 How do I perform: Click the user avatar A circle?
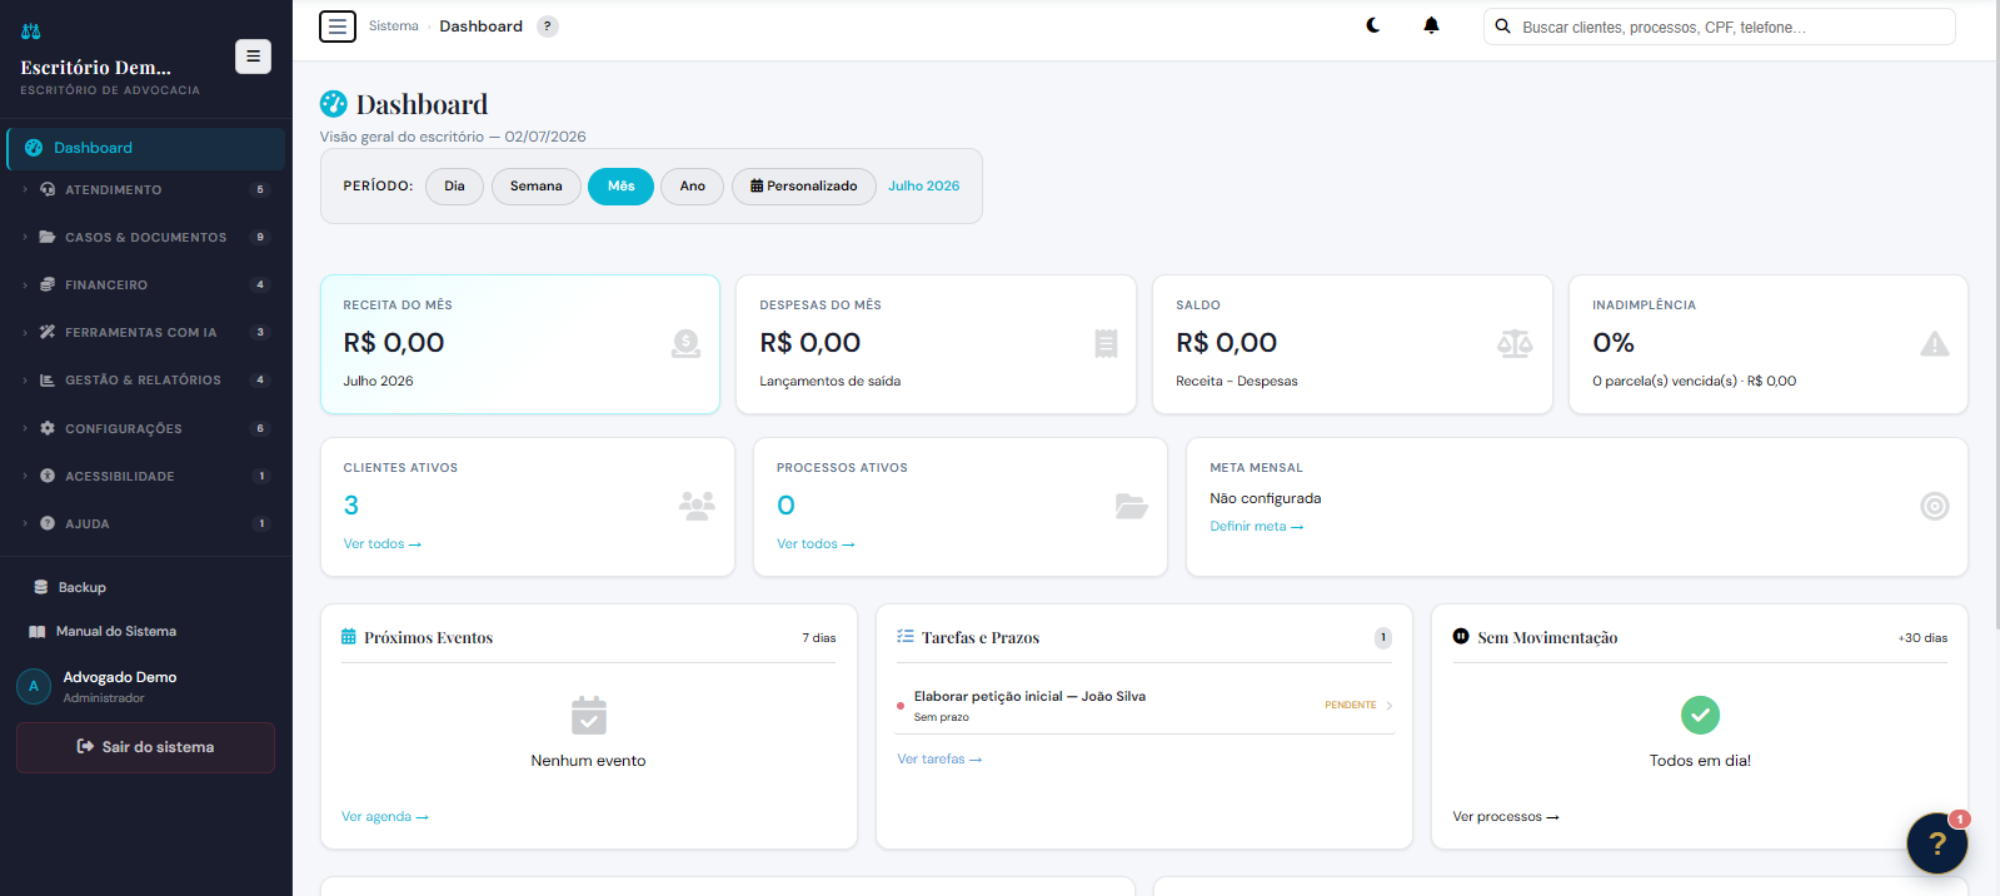click(x=34, y=686)
